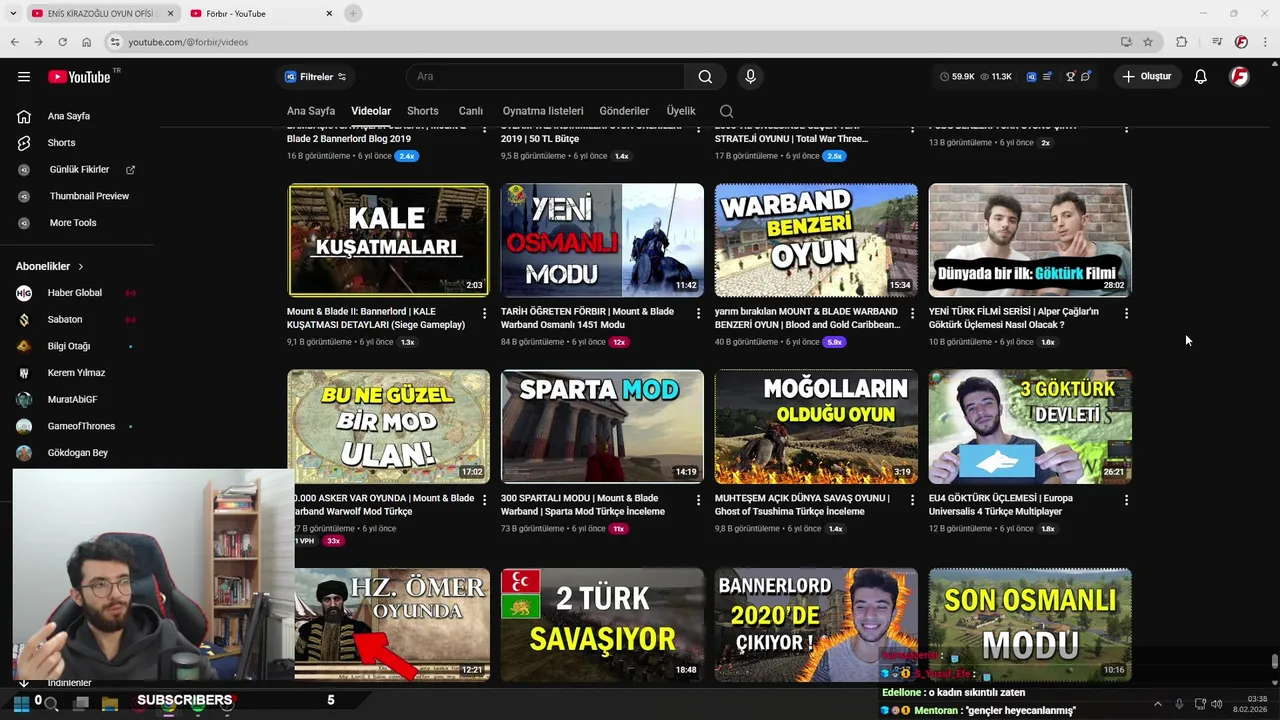Open the vidIQ list icon in header
The width and height of the screenshot is (1280, 720).
click(x=1047, y=77)
